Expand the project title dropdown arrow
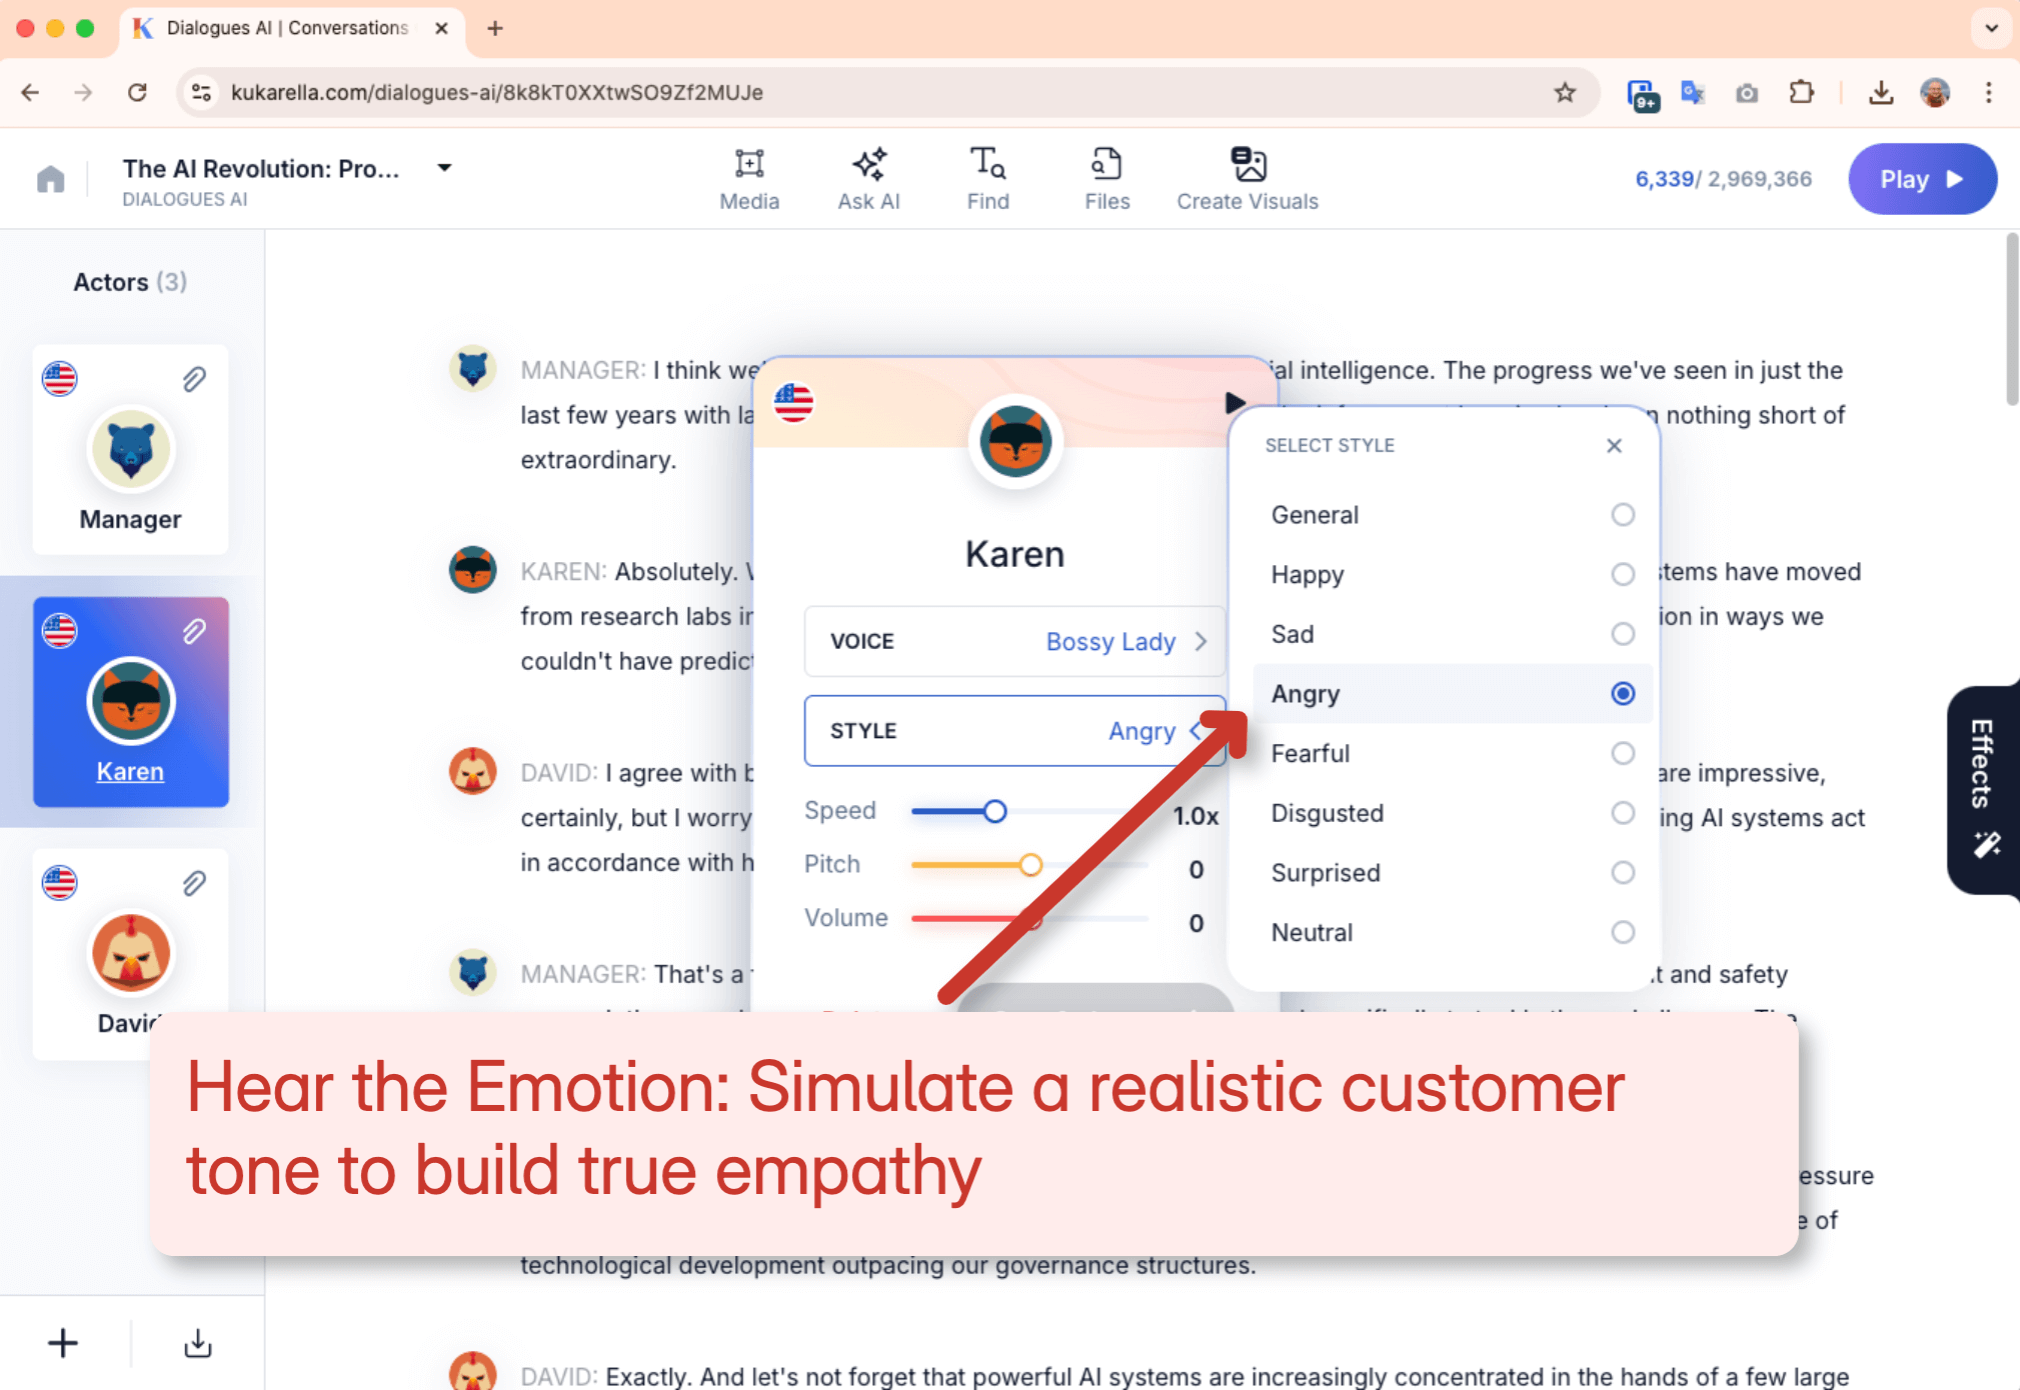 [x=444, y=168]
